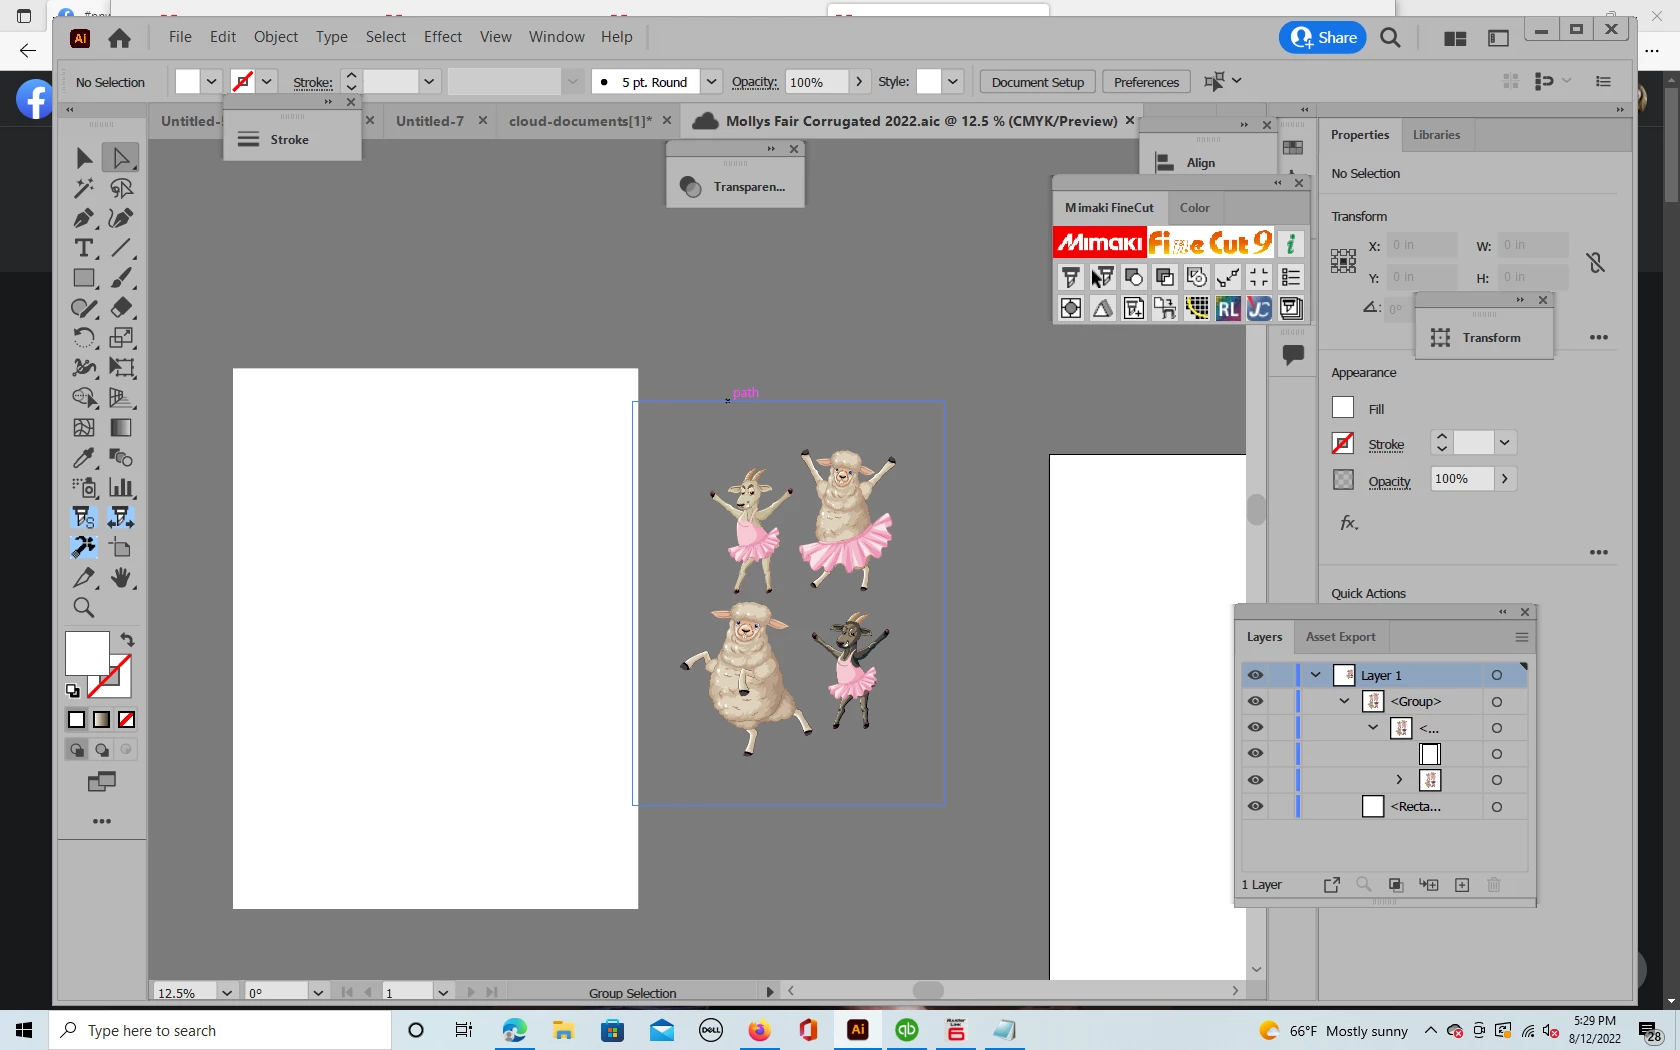This screenshot has width=1680, height=1050.
Task: Open the Object menu
Action: click(x=276, y=37)
